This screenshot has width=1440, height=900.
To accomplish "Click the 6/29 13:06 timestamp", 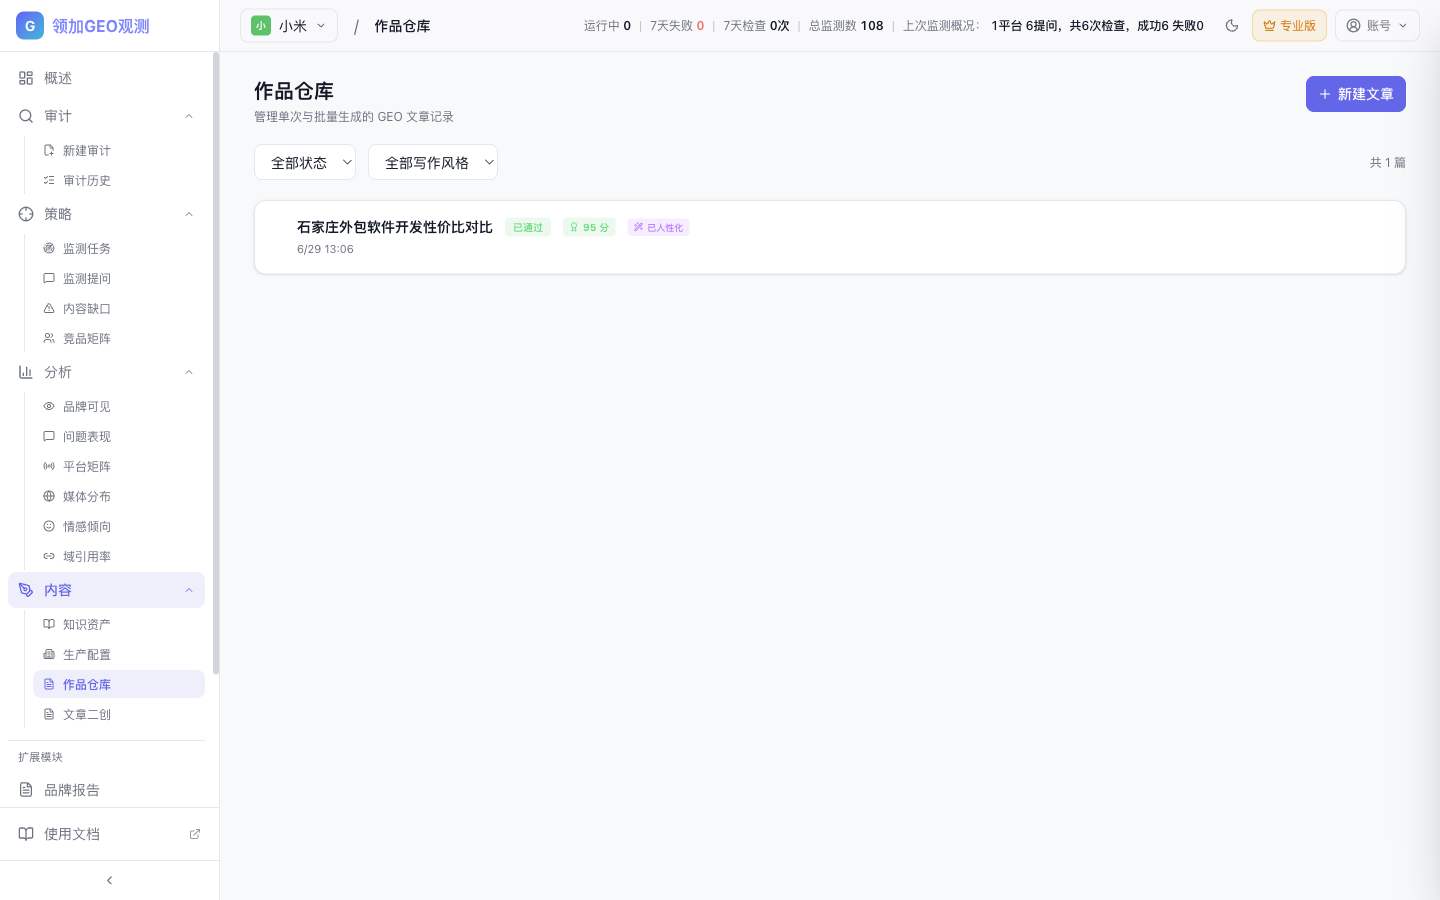I will (x=325, y=249).
